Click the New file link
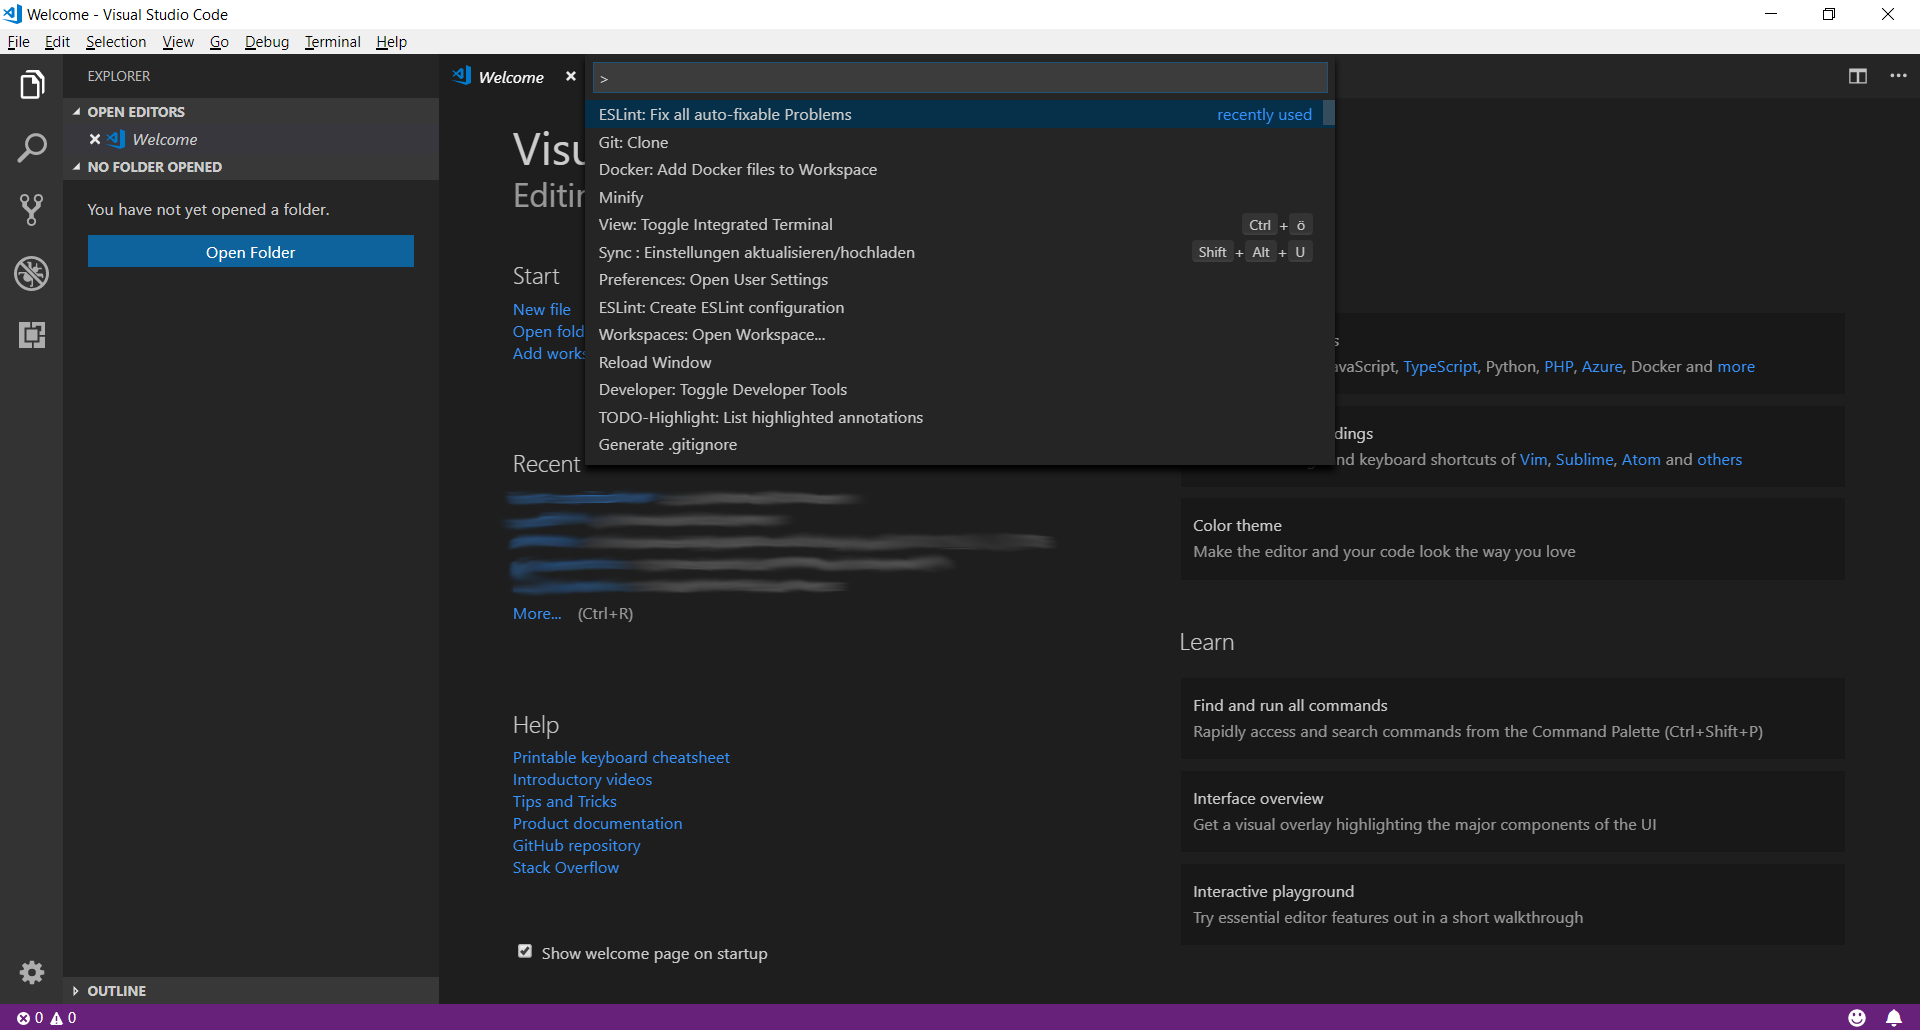Screen dimensions: 1920x1030 pyautogui.click(x=542, y=310)
